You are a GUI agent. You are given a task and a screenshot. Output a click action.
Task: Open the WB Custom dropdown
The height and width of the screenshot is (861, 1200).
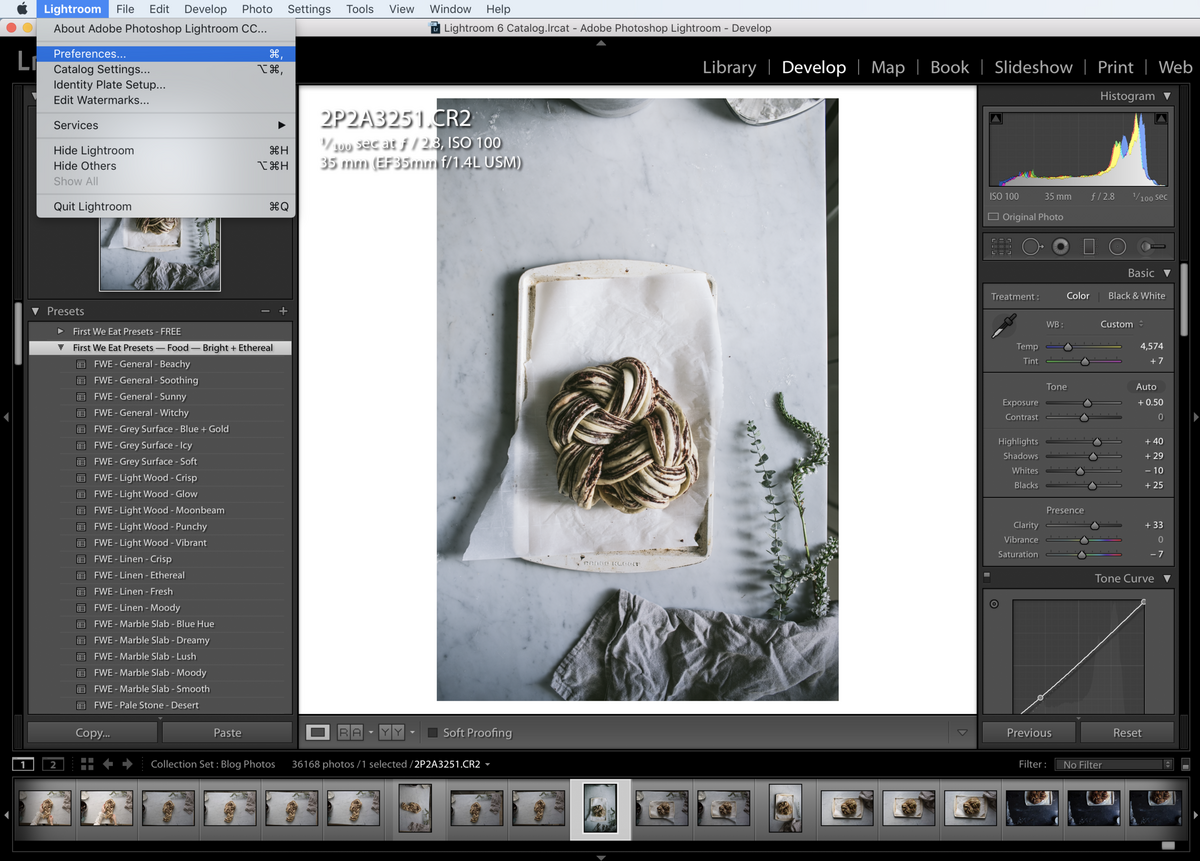click(x=1123, y=324)
